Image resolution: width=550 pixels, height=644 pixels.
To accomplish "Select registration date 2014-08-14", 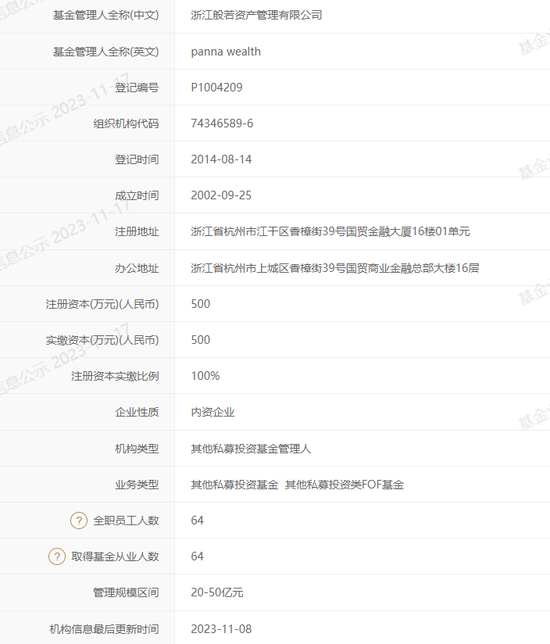I will 221,159.
